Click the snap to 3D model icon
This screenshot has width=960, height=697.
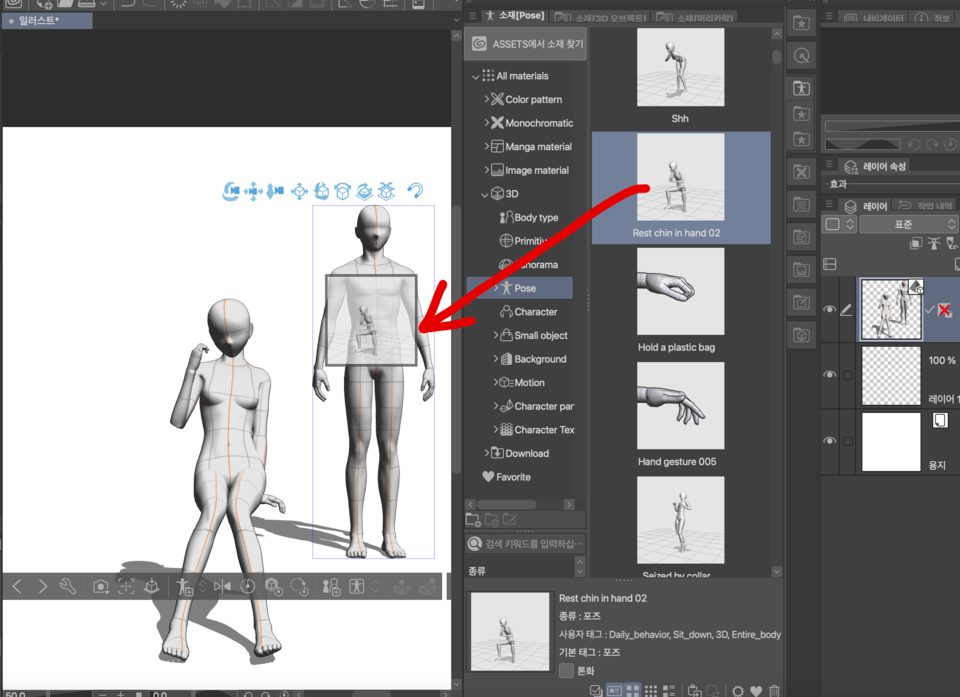[x=415, y=191]
